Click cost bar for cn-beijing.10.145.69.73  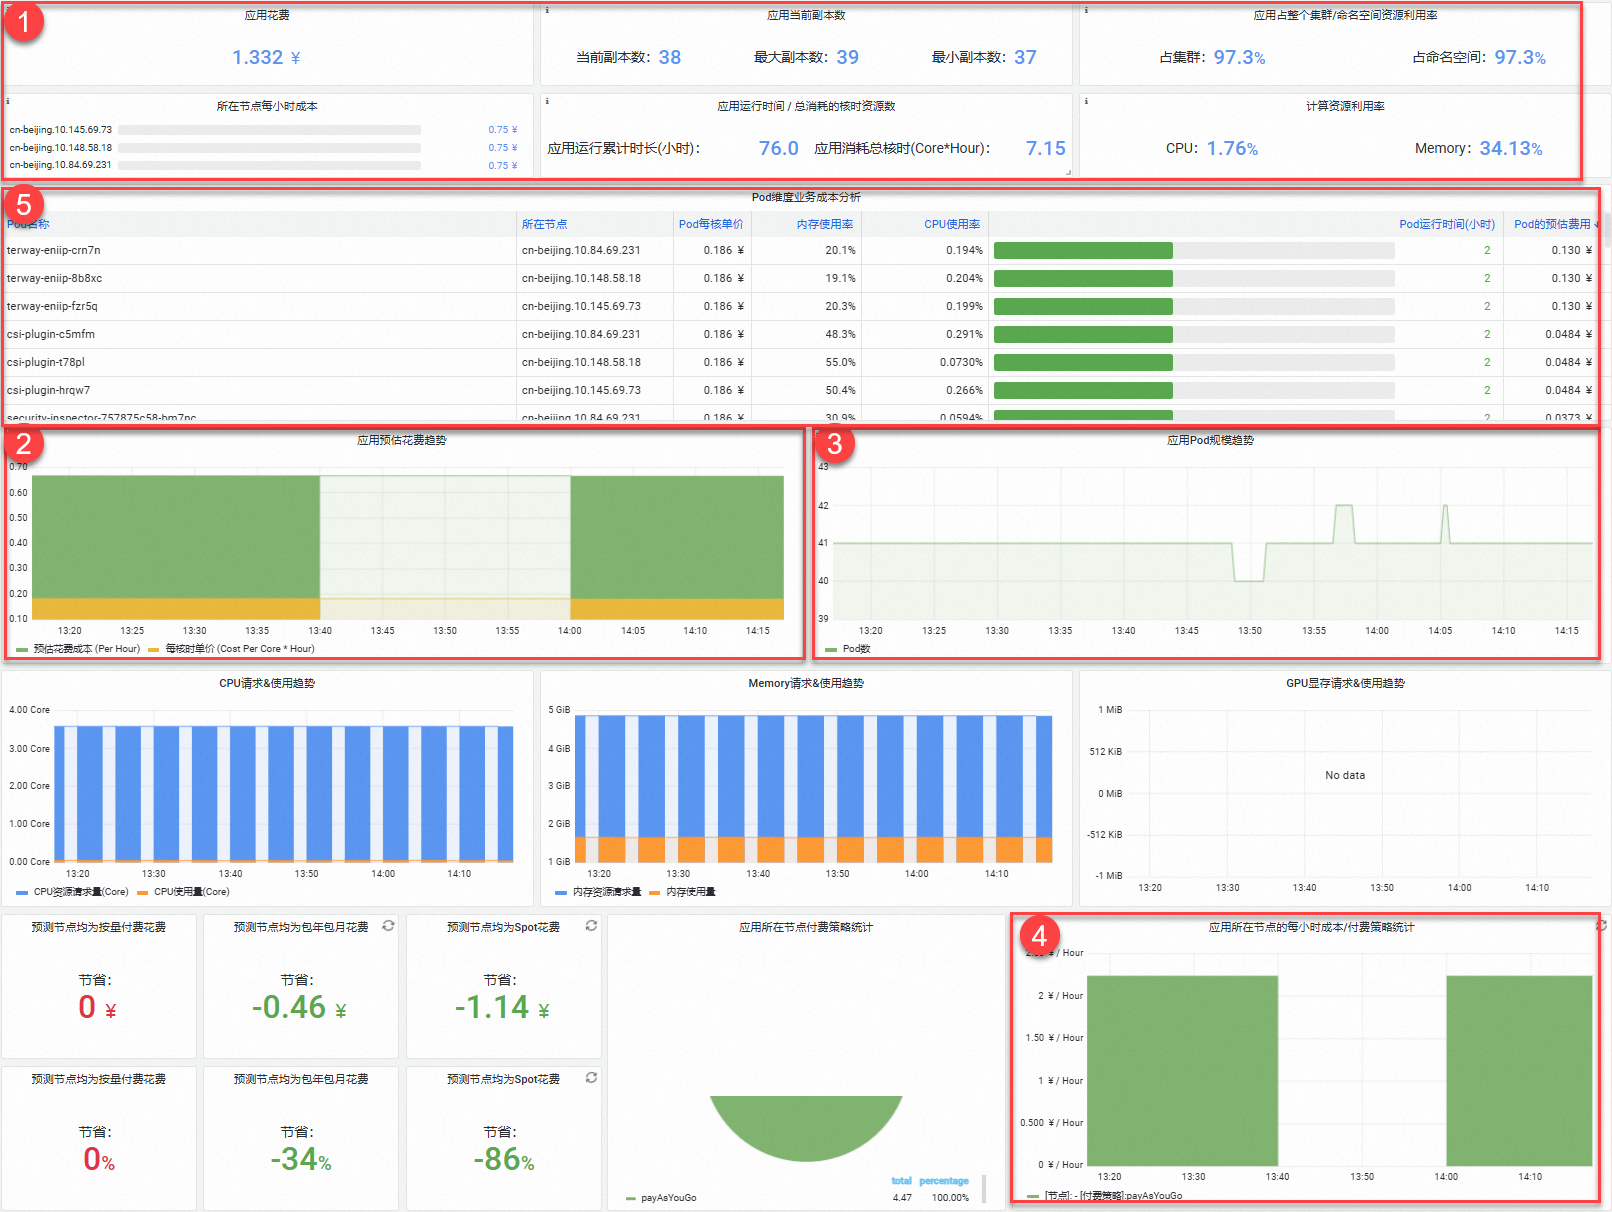(x=269, y=130)
